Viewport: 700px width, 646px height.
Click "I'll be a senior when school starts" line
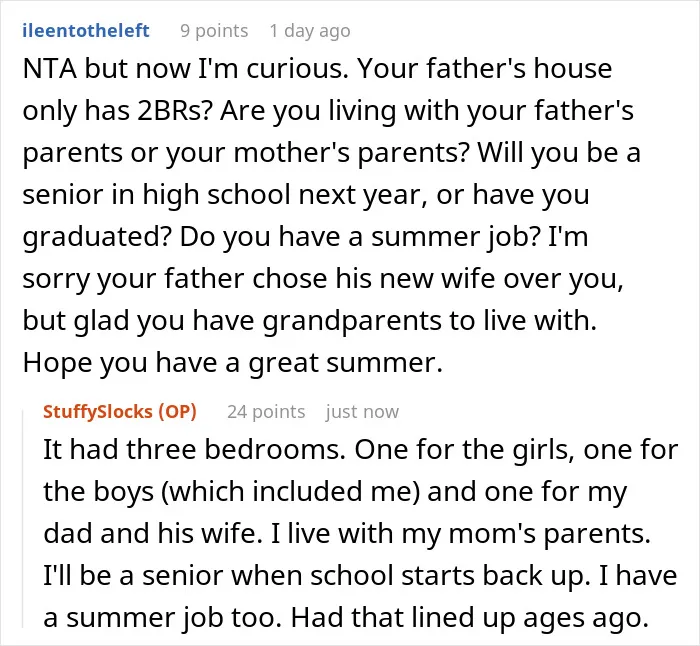point(260,576)
